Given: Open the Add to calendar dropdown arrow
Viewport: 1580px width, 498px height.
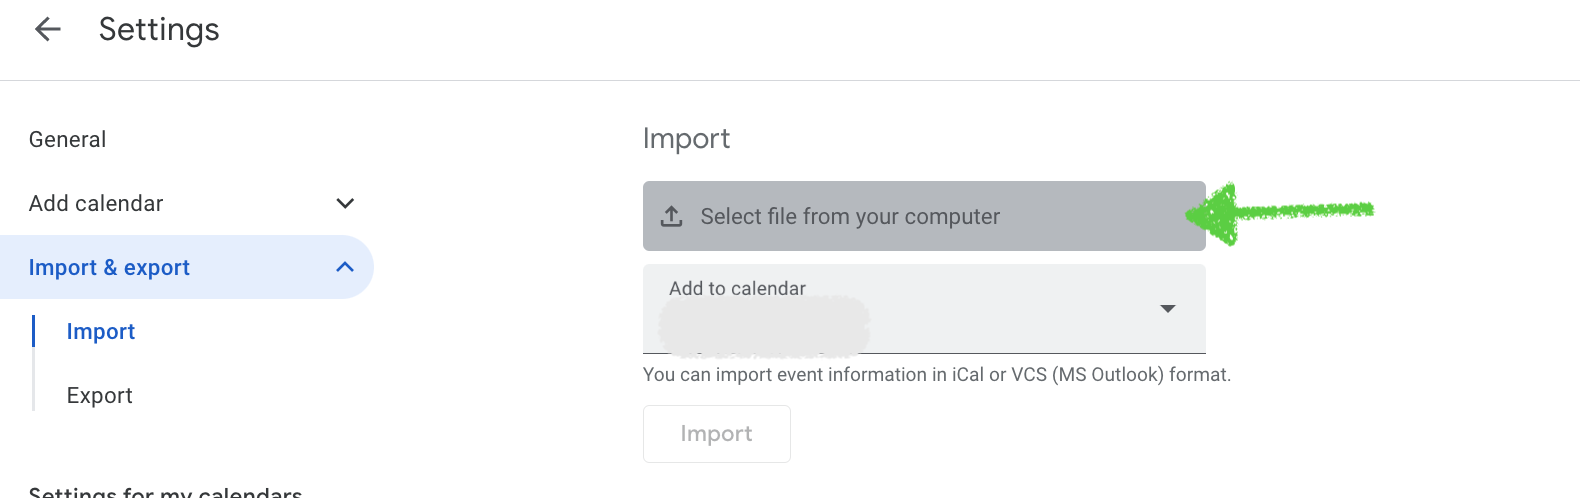Looking at the screenshot, I should point(1167,309).
